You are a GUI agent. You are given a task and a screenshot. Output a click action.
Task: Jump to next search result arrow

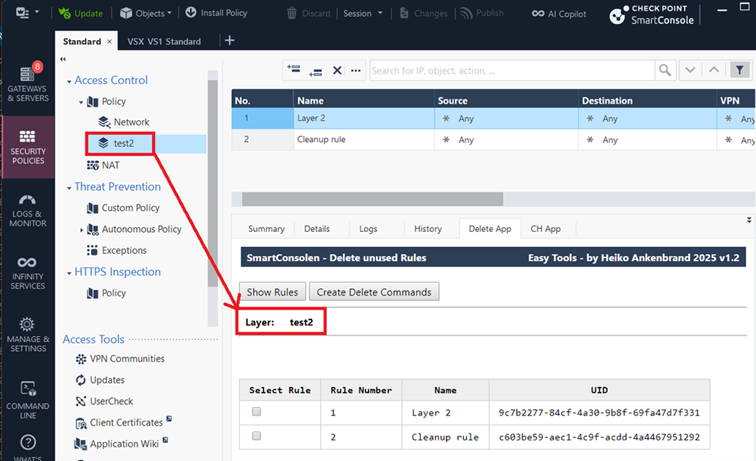(690, 70)
